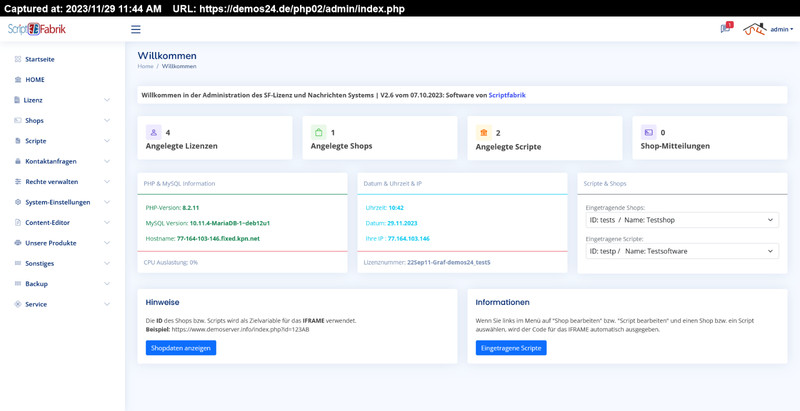Viewport: 800px width, 411px height.
Task: Click the IP address 77.164.103.146
Action: tap(408, 238)
